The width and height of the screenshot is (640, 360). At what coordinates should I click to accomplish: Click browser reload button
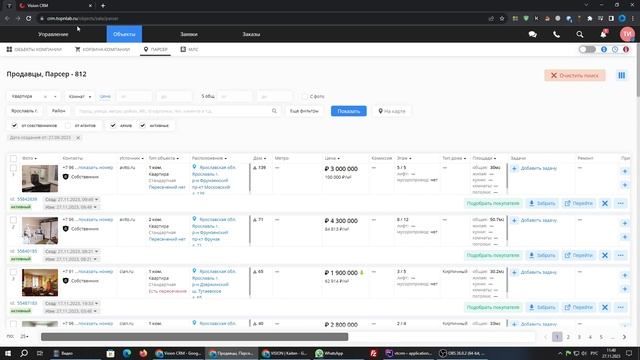[x=29, y=18]
